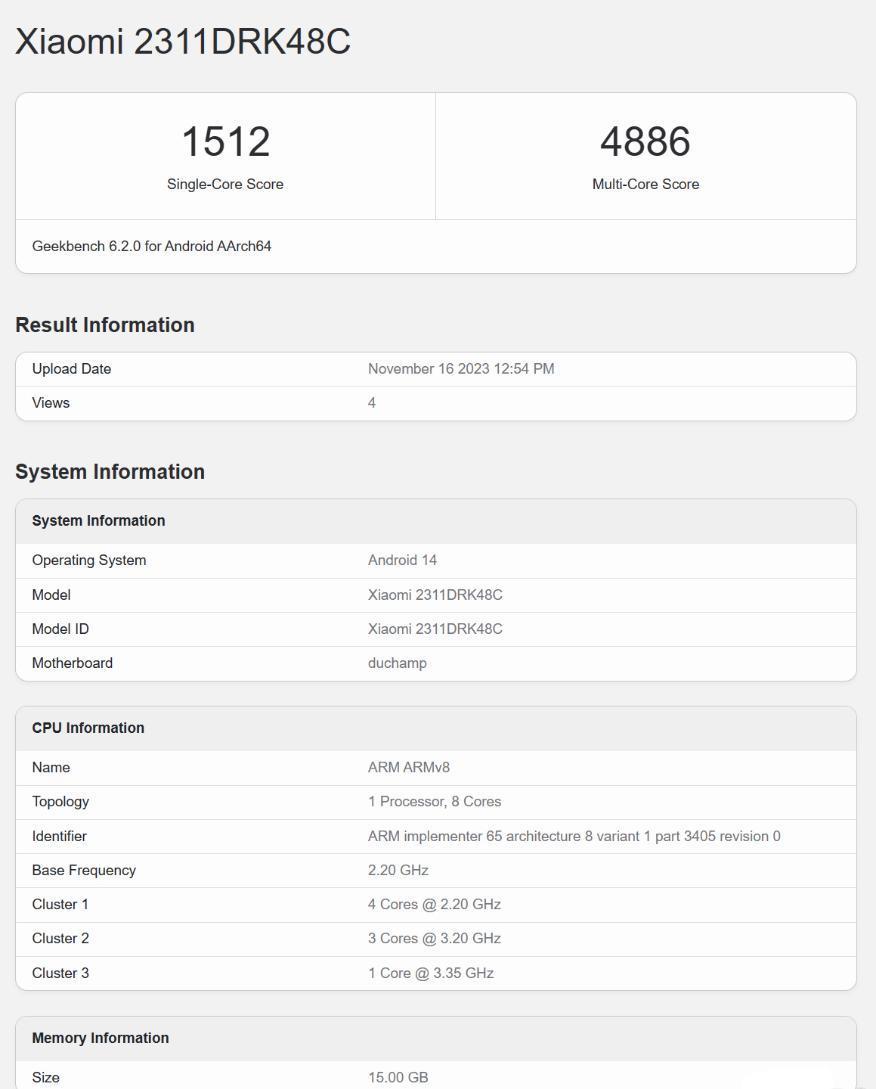The height and width of the screenshot is (1089, 876).
Task: Select the Multi-Core Score value 4886
Action: (645, 141)
